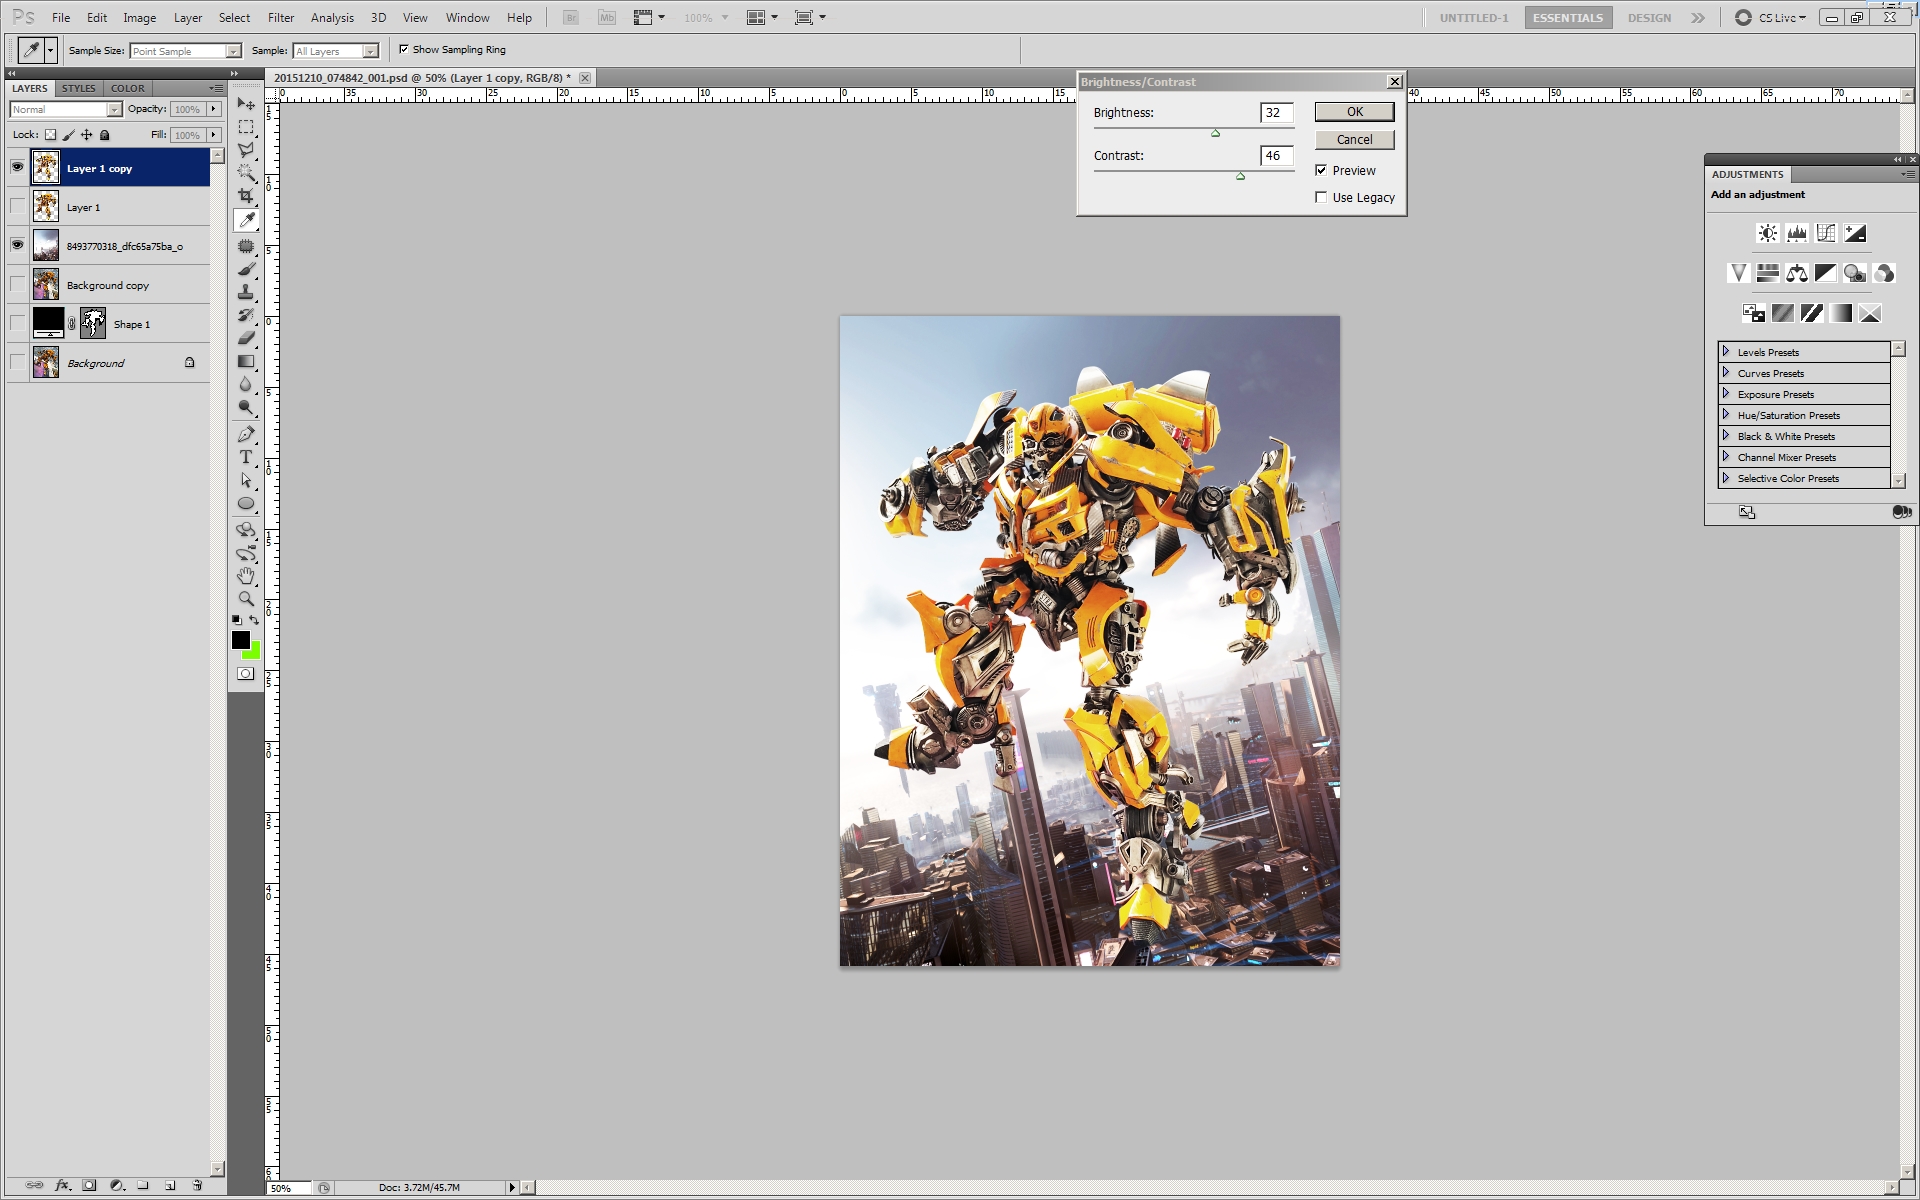This screenshot has height=1200, width=1920.
Task: Hide the 8493770318_dfc65a75ba_o layer
Action: coord(17,245)
